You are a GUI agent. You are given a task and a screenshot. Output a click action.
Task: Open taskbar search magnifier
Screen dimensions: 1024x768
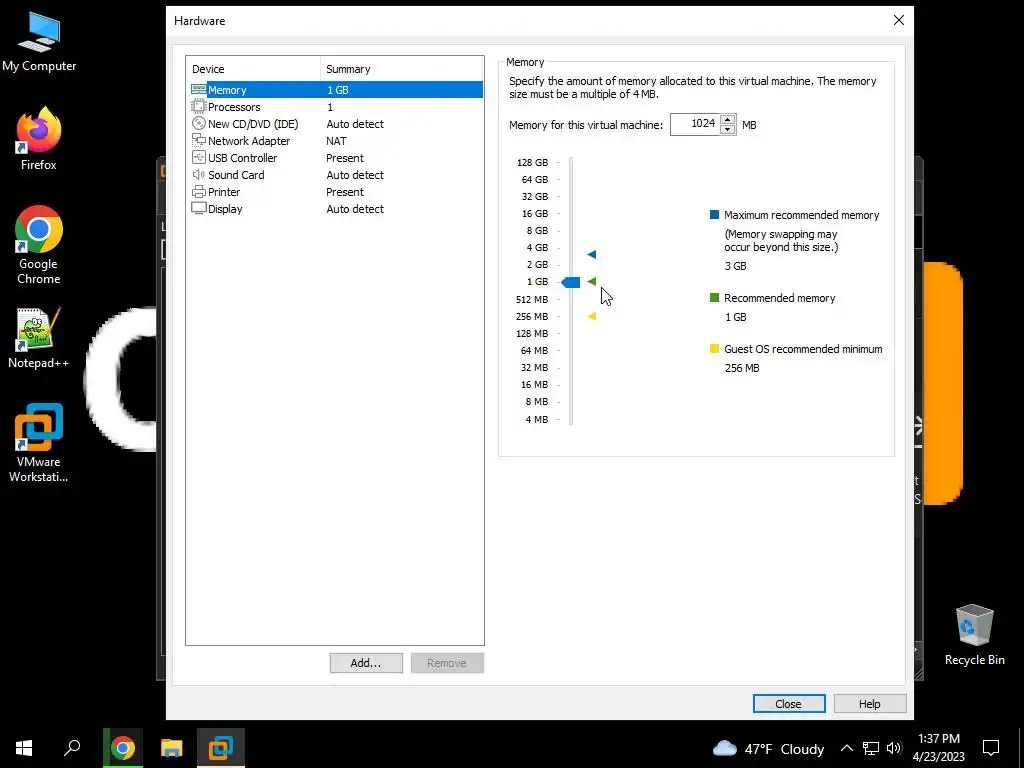point(72,748)
